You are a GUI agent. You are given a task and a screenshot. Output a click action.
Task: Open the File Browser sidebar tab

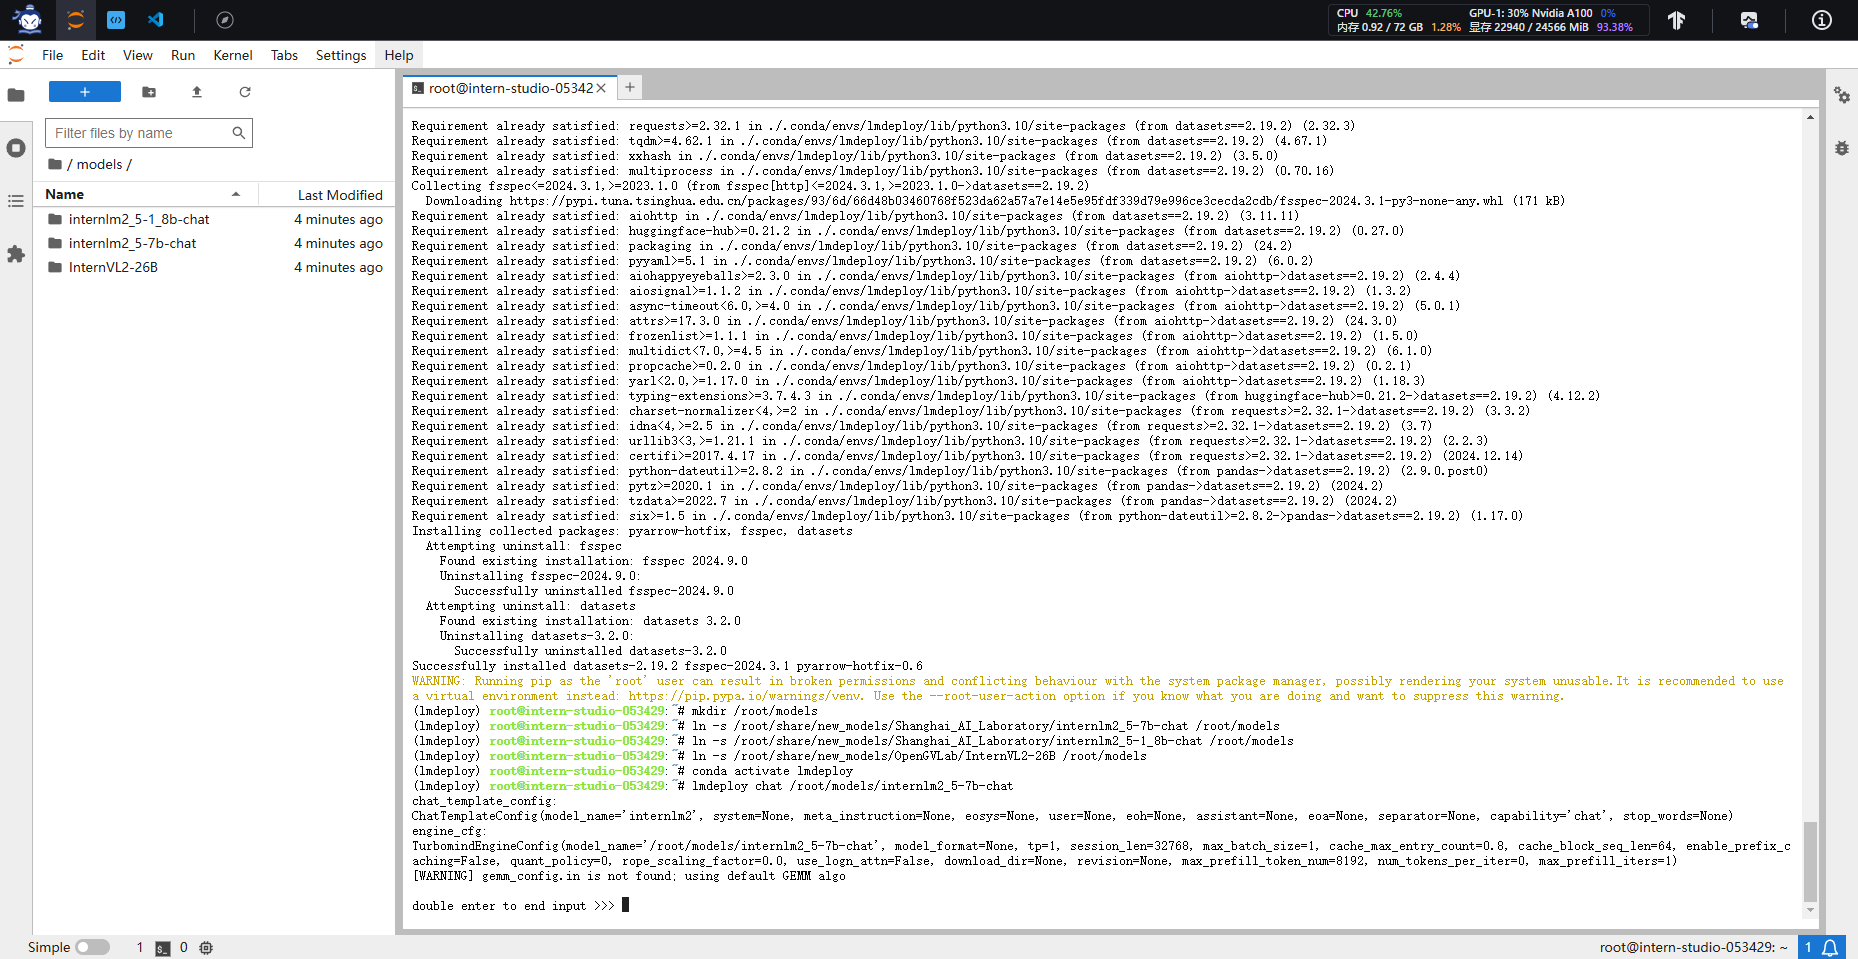tap(16, 95)
